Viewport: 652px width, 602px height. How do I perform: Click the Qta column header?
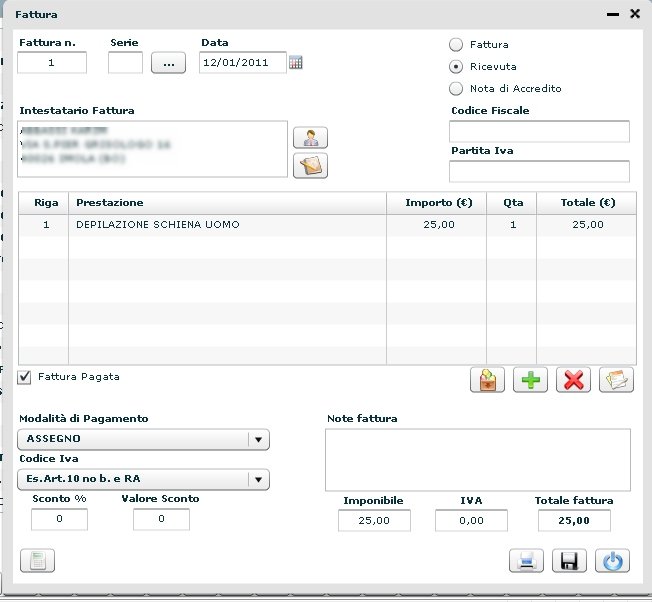click(512, 203)
